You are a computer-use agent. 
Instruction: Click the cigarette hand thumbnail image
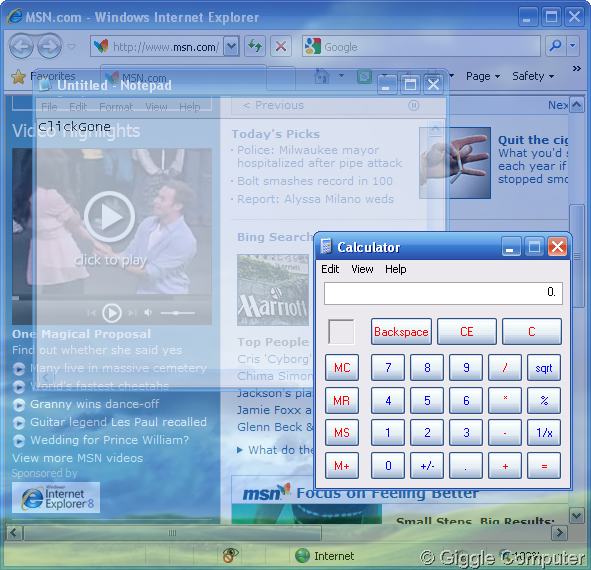455,163
